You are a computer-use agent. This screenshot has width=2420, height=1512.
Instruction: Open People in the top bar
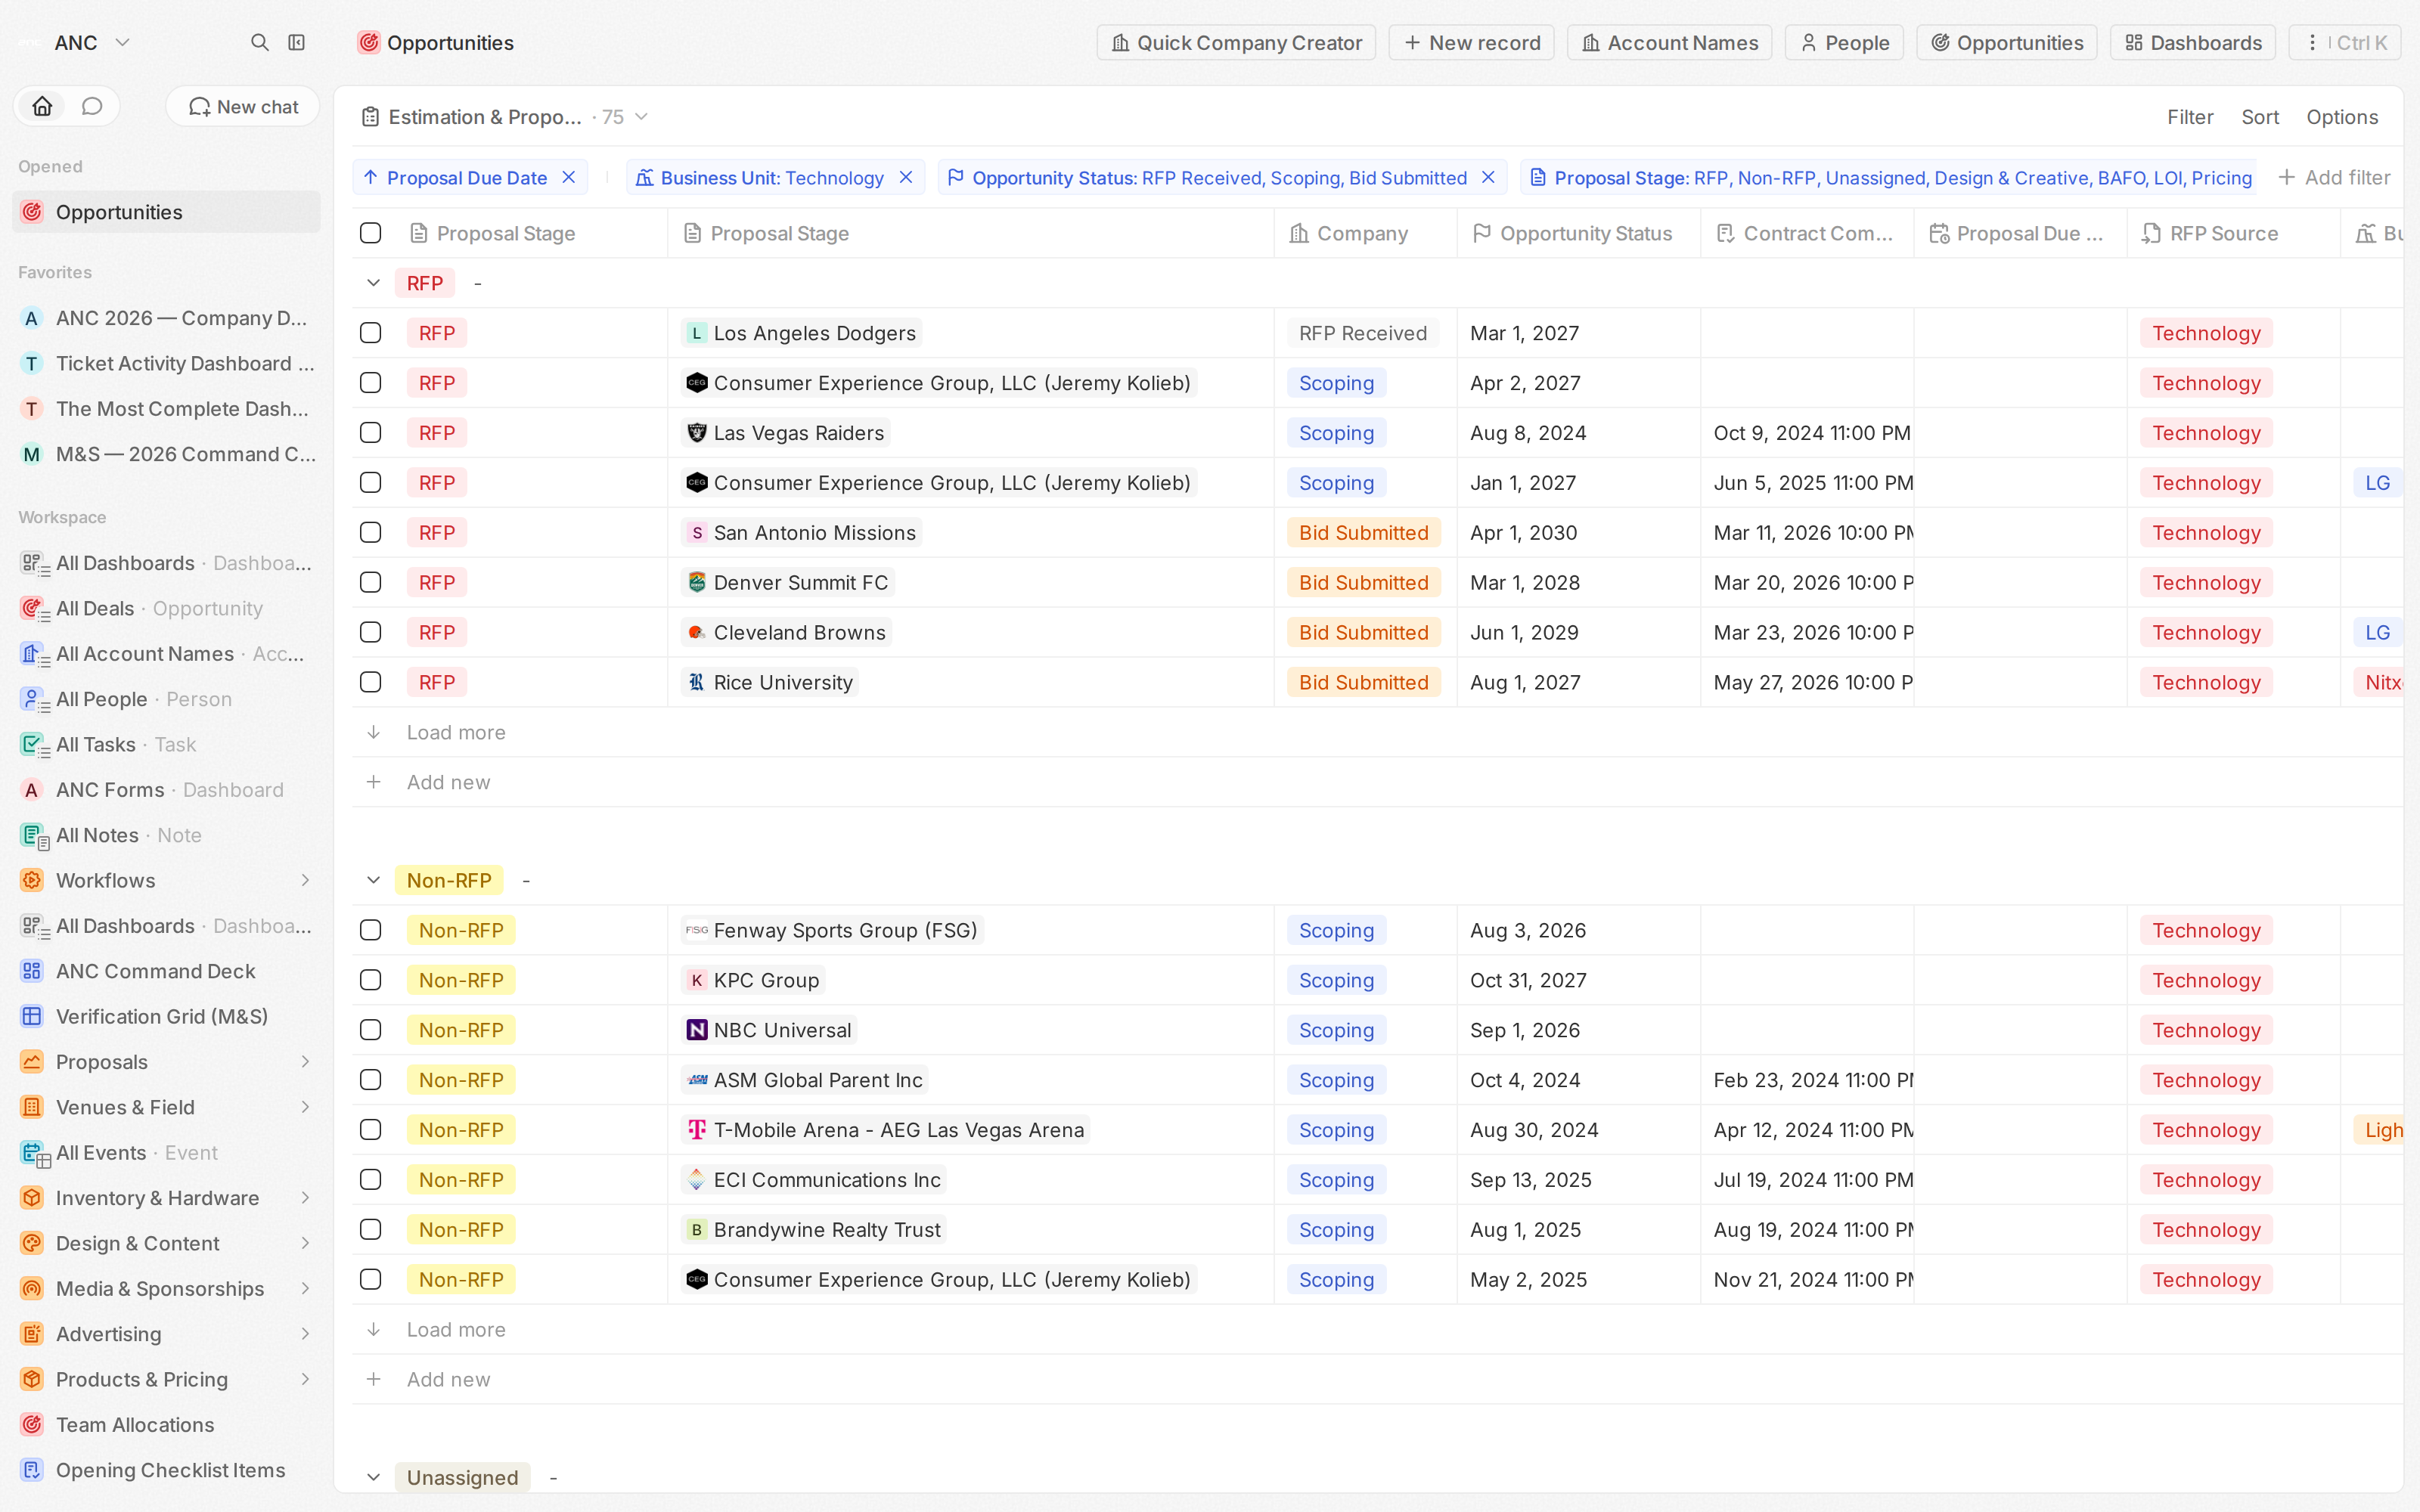1844,42
